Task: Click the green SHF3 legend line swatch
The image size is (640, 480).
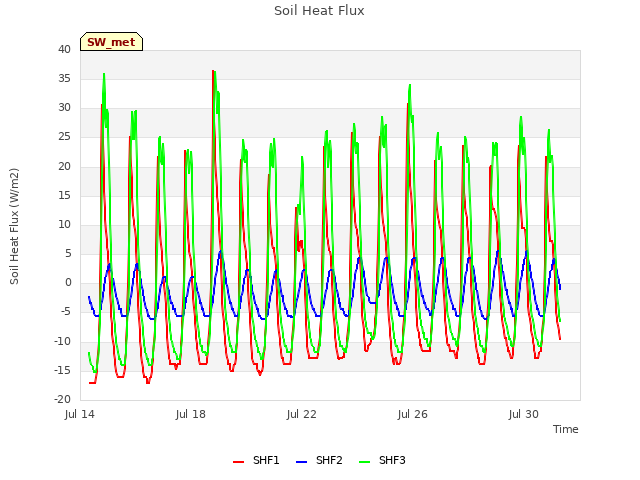Action: 364,462
